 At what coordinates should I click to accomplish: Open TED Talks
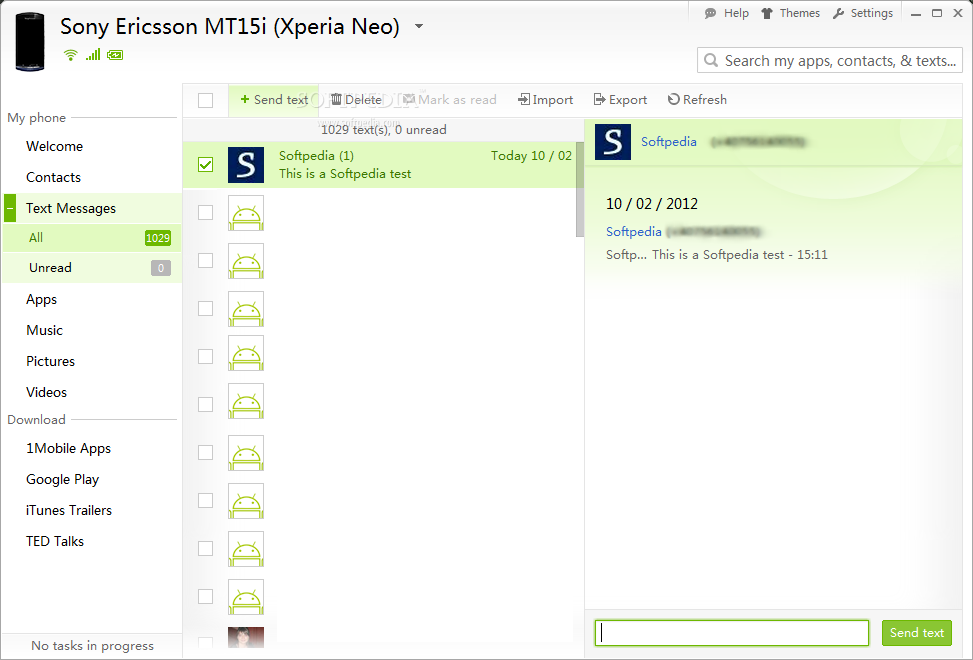click(x=55, y=541)
